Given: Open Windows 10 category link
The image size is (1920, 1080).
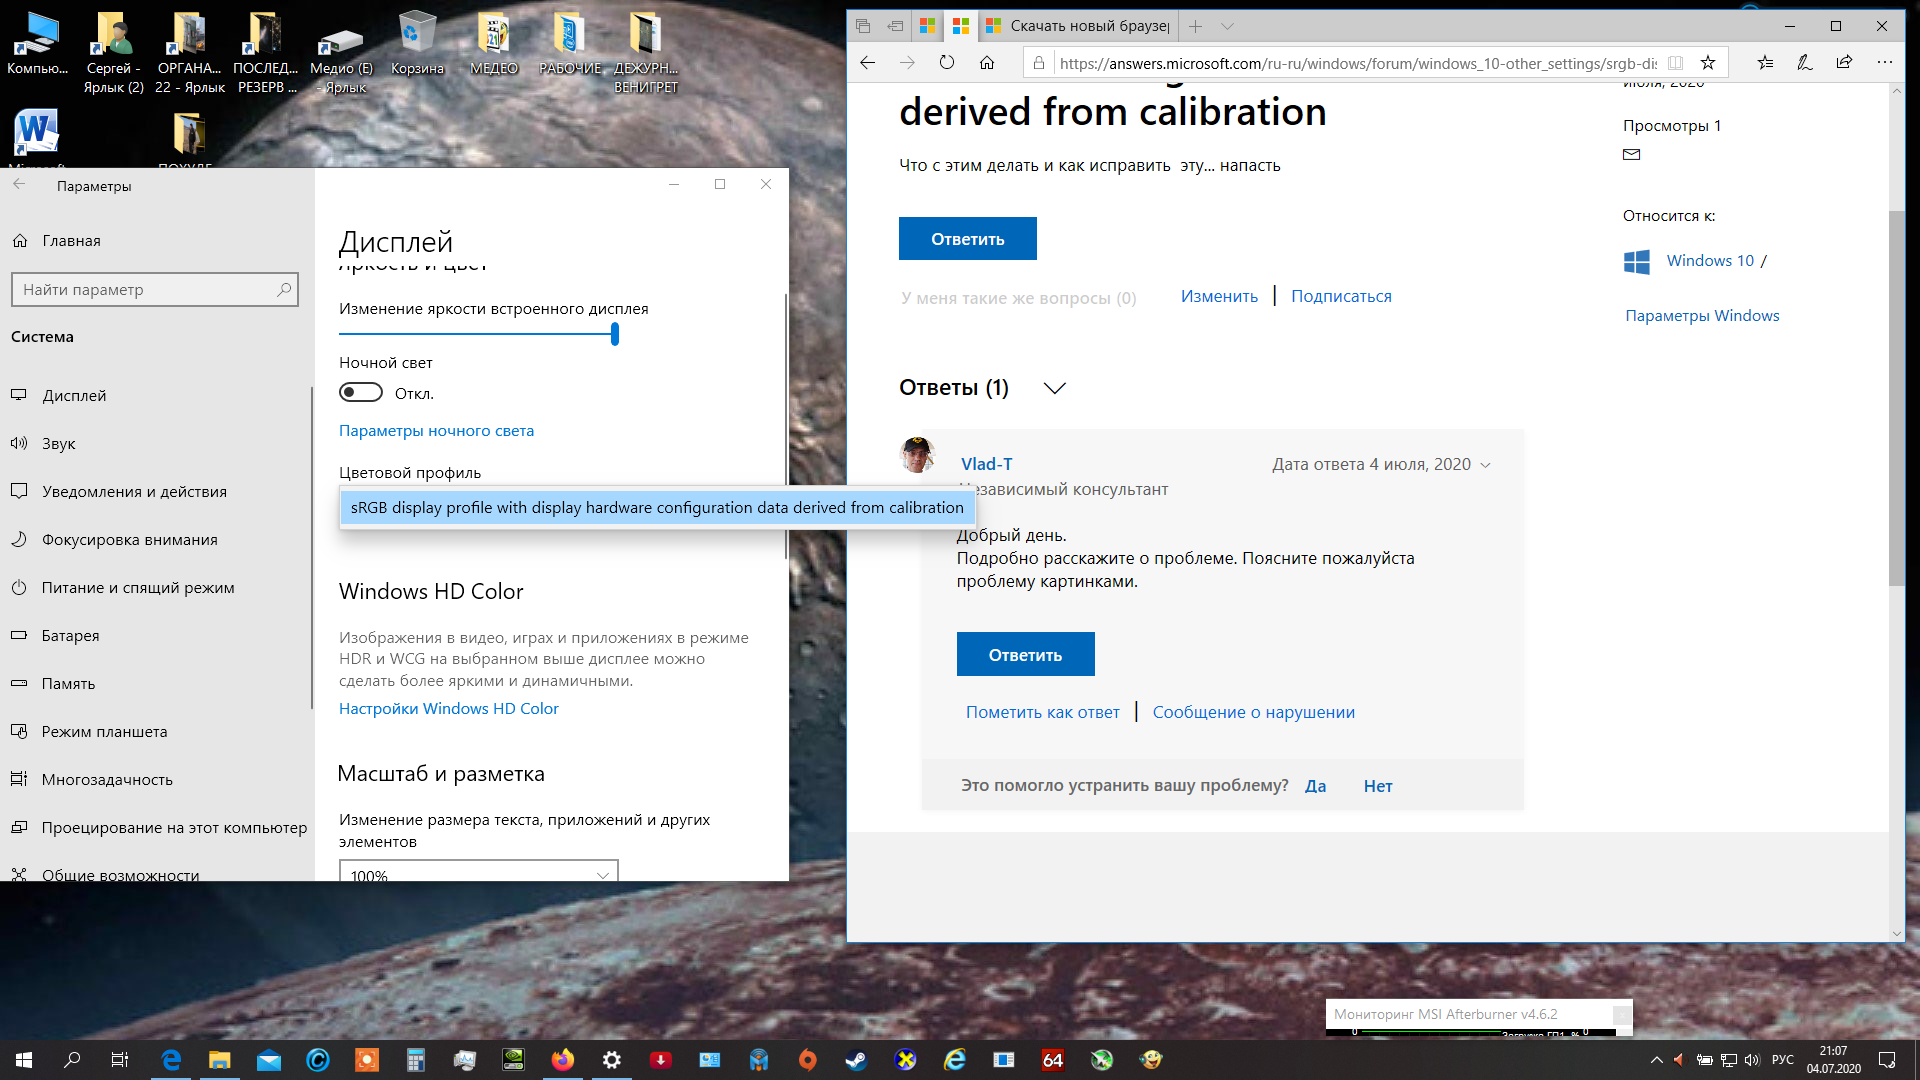Looking at the screenshot, I should pyautogui.click(x=1710, y=261).
